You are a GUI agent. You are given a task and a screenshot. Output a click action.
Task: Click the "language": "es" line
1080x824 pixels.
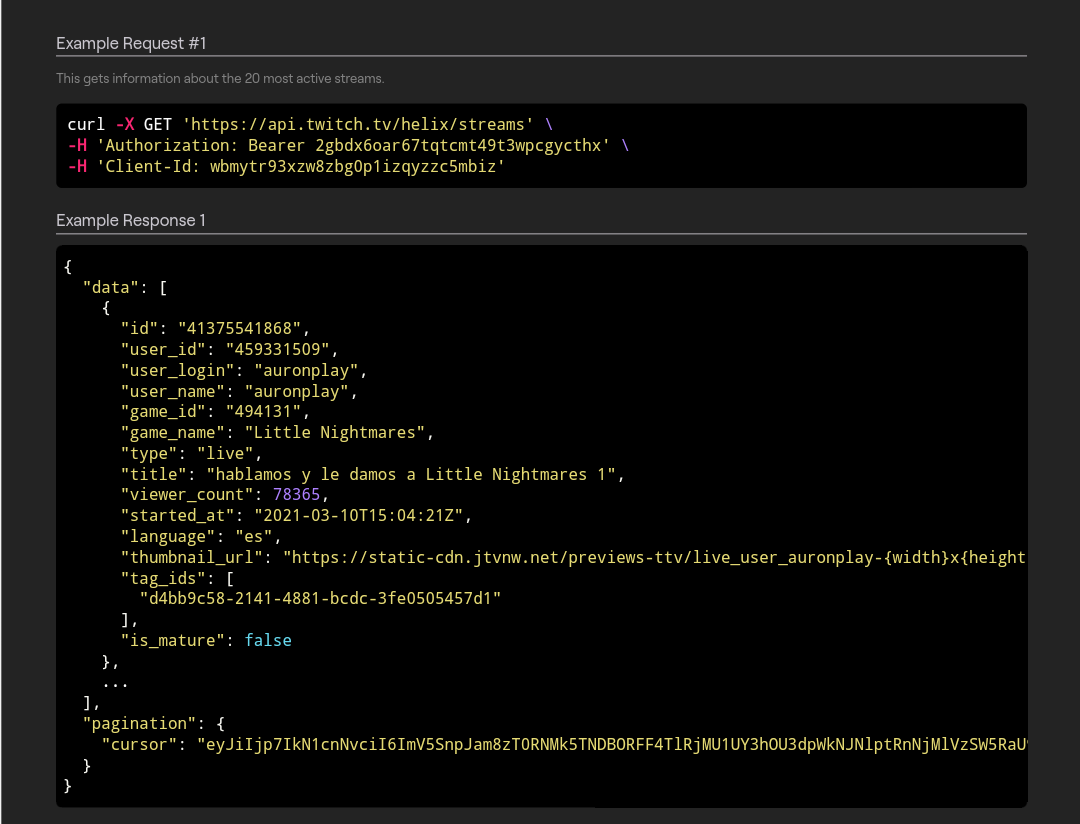[201, 537]
